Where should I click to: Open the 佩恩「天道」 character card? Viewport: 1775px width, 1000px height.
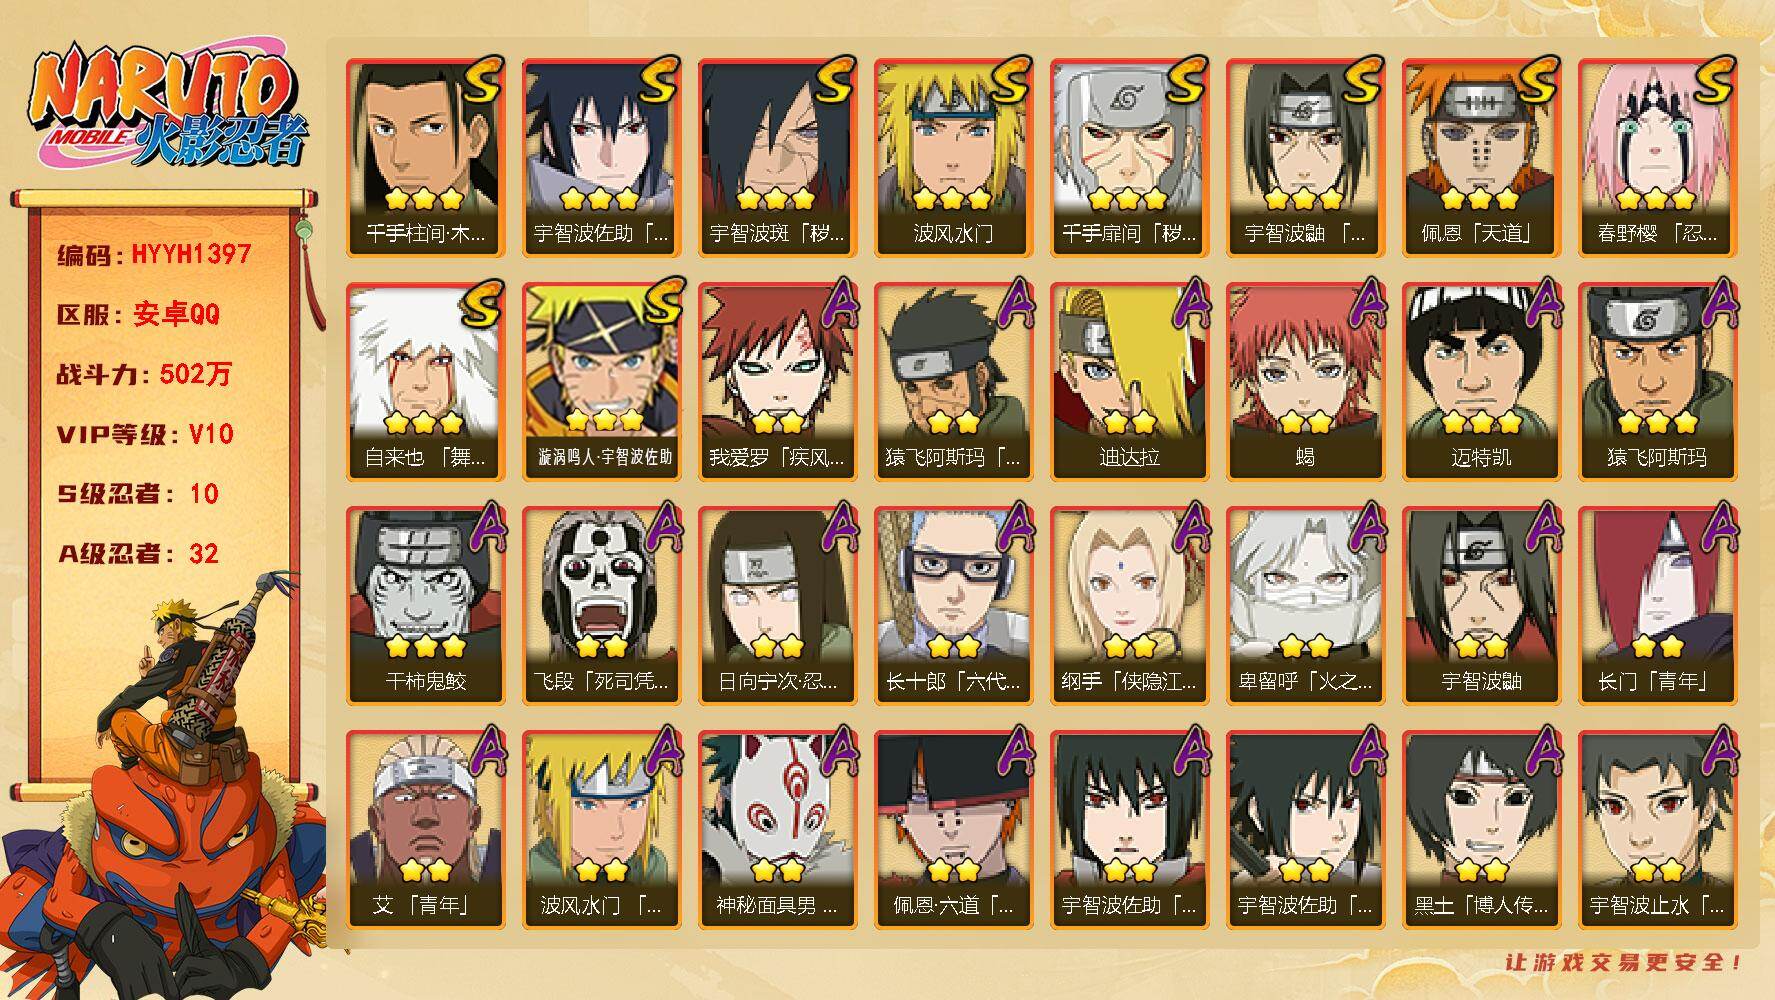[1481, 158]
